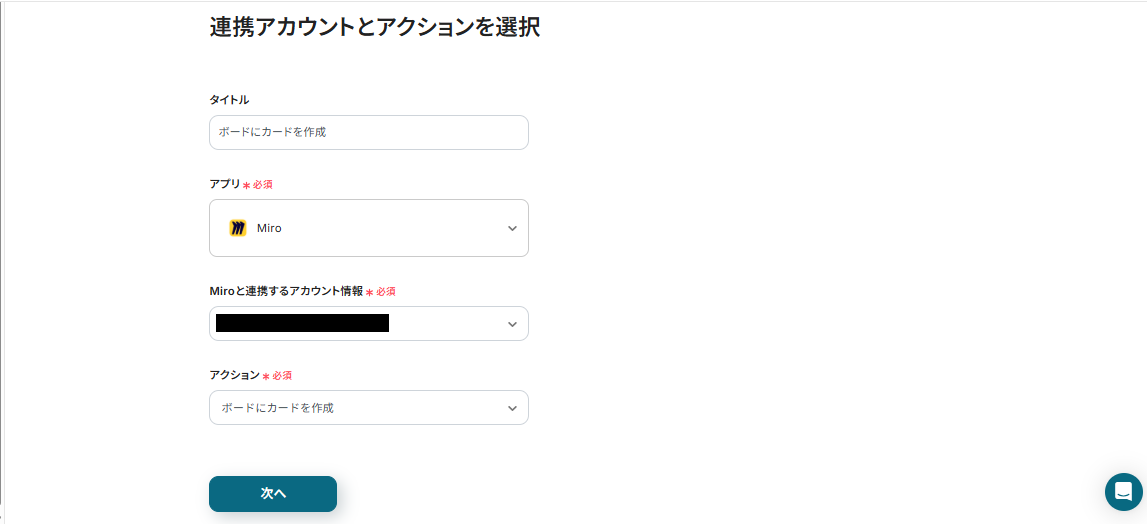Expand the Miro account dropdown chevron

coord(512,324)
